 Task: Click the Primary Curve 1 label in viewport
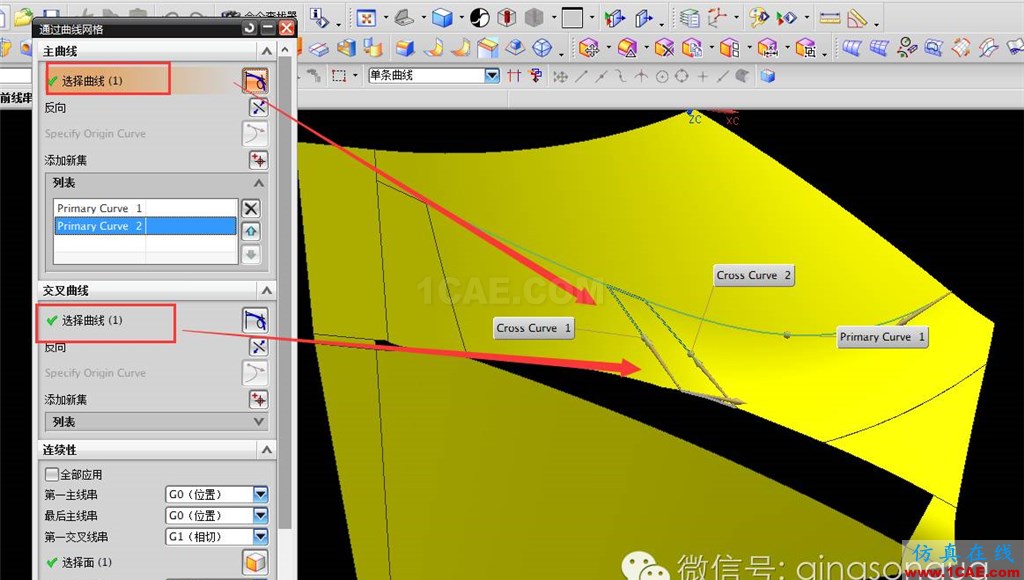tap(882, 336)
